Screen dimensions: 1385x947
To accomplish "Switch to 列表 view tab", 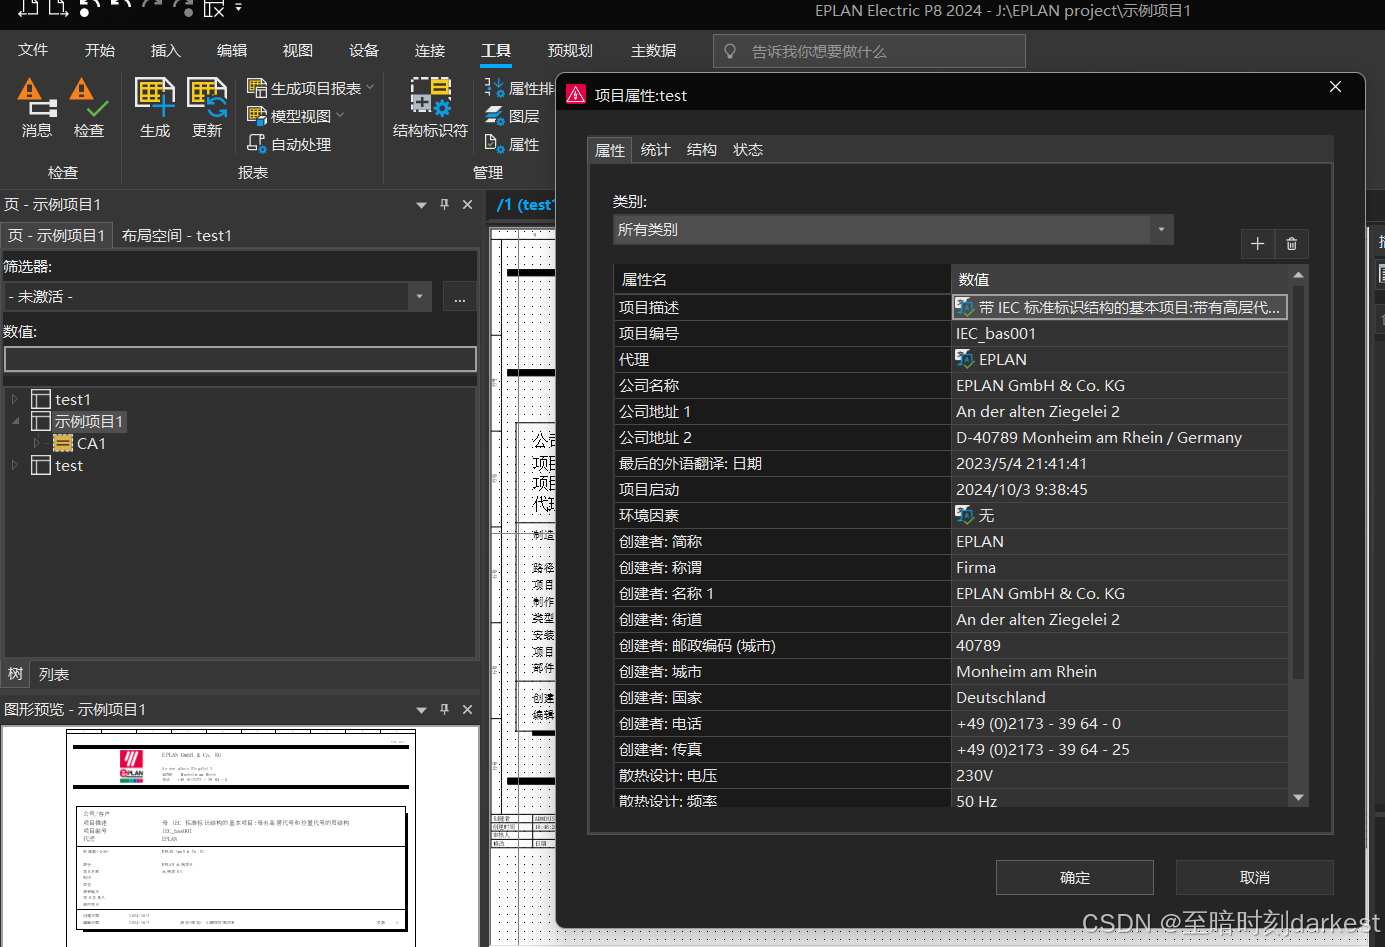I will (x=54, y=674).
